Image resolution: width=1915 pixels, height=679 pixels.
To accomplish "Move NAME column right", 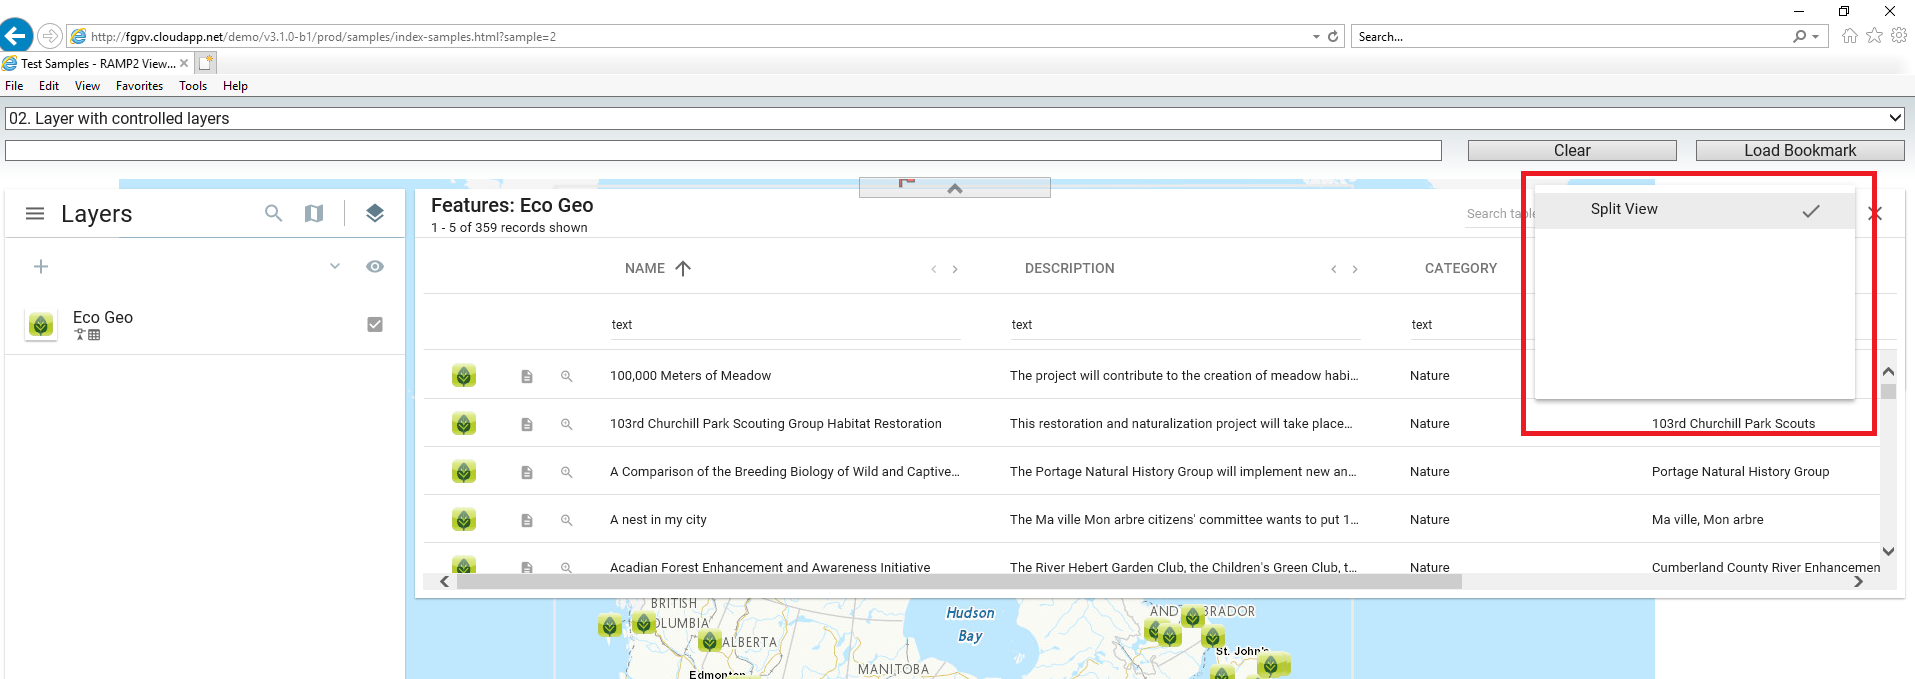I will click(x=955, y=269).
